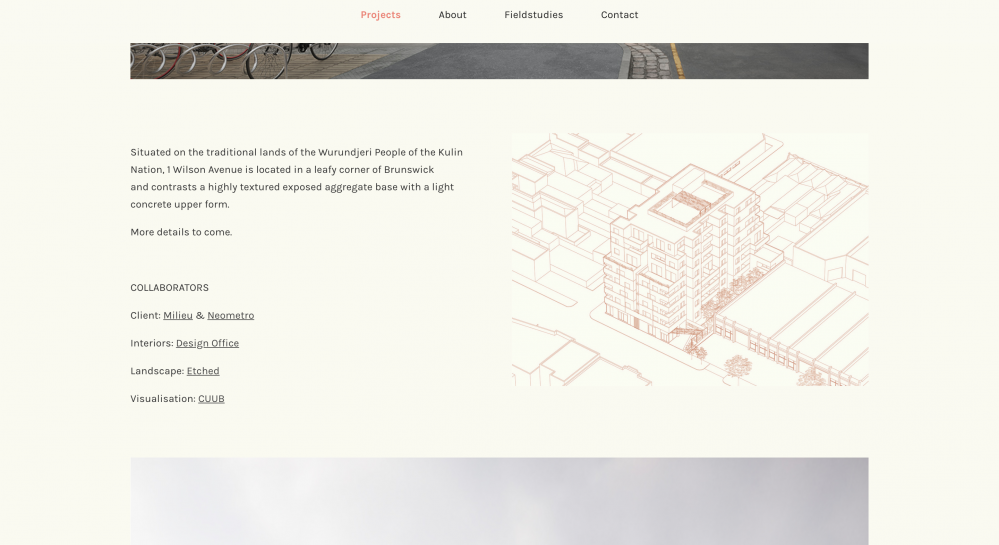Follow the Milieu client link
Viewport: 999px width, 545px height.
coord(178,316)
